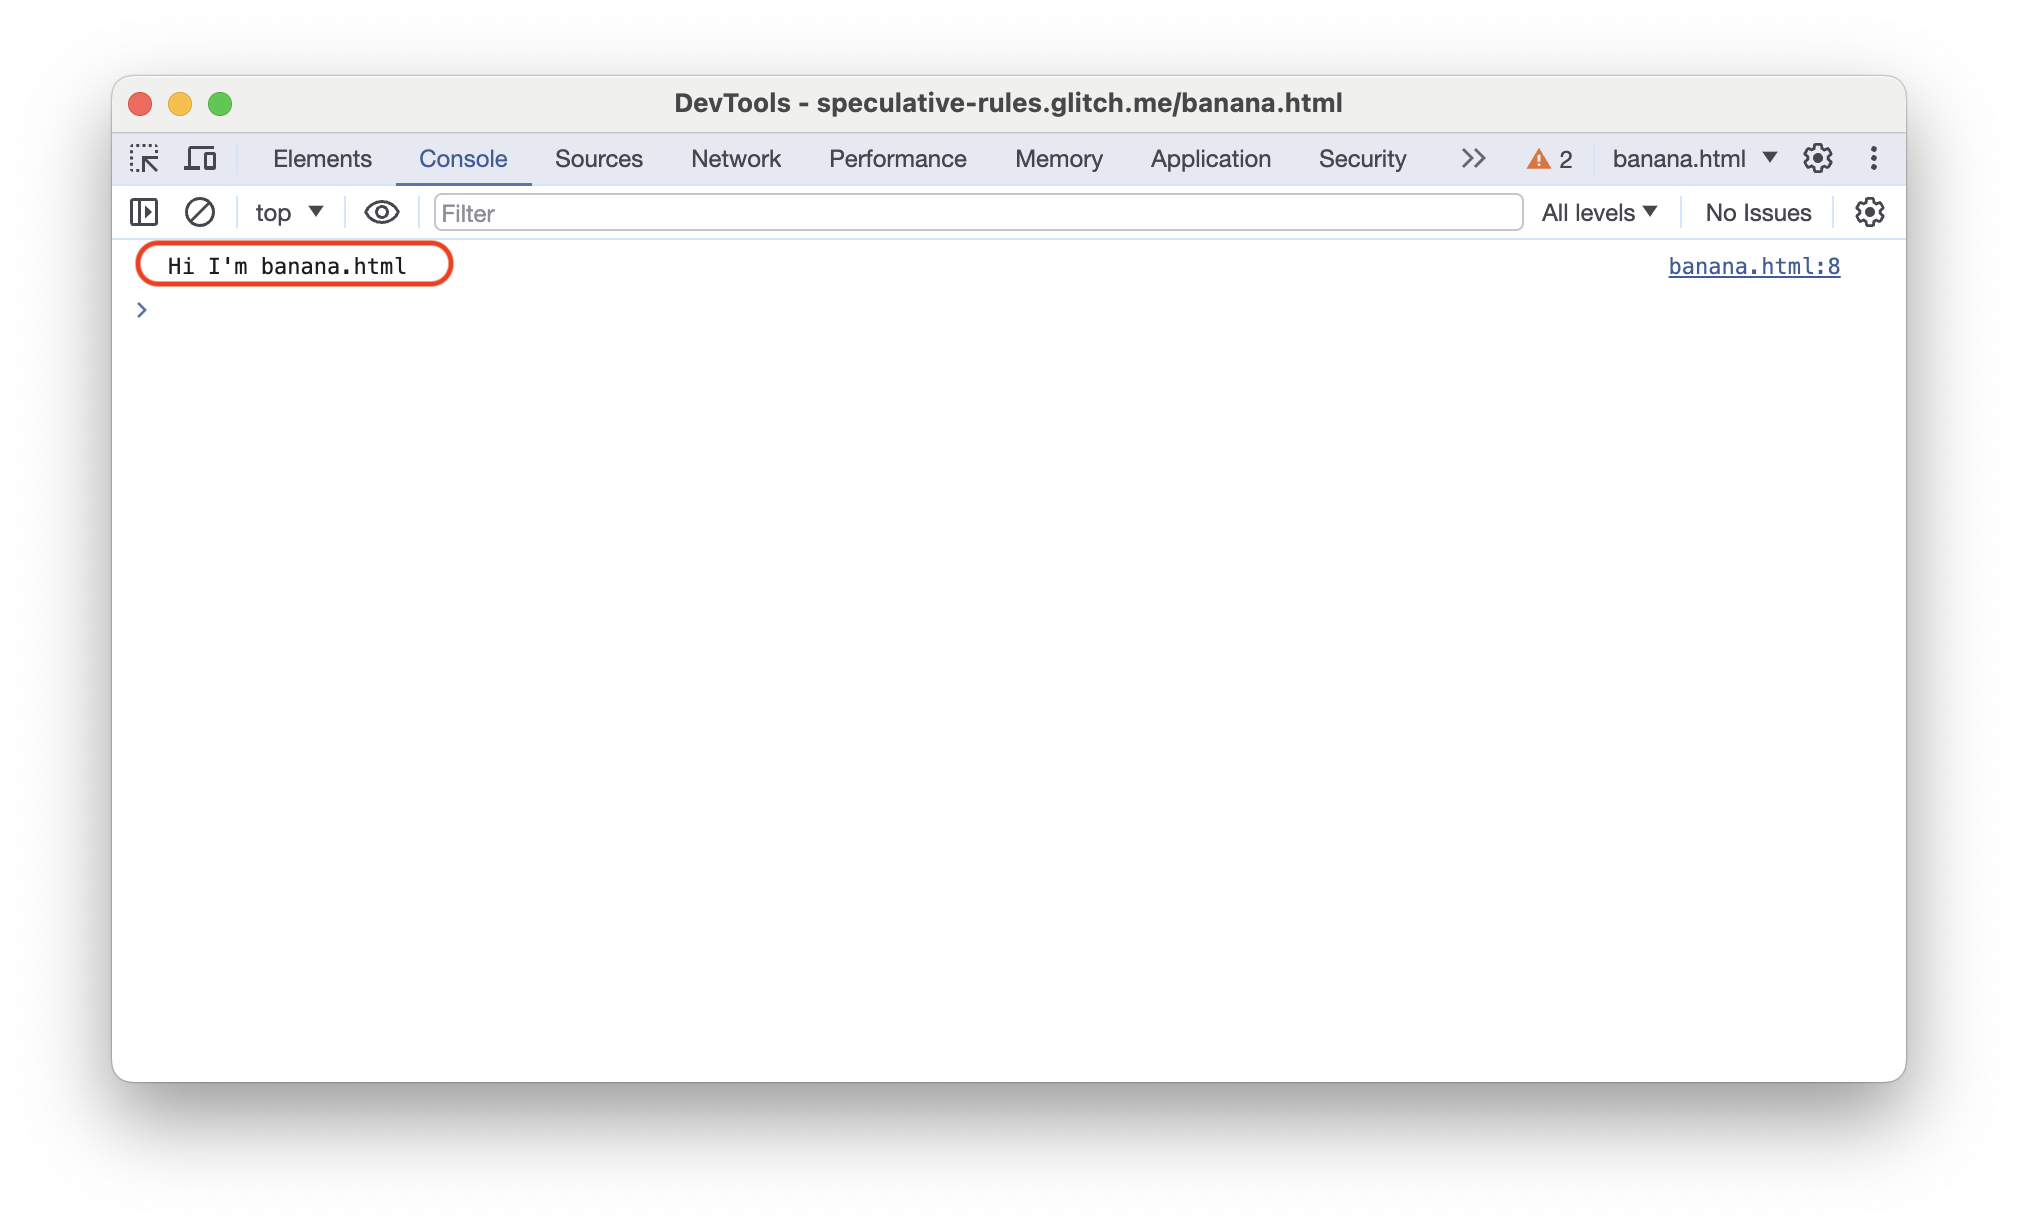The image size is (2018, 1230).
Task: Click the sidebar toggle icon
Action: [x=144, y=213]
